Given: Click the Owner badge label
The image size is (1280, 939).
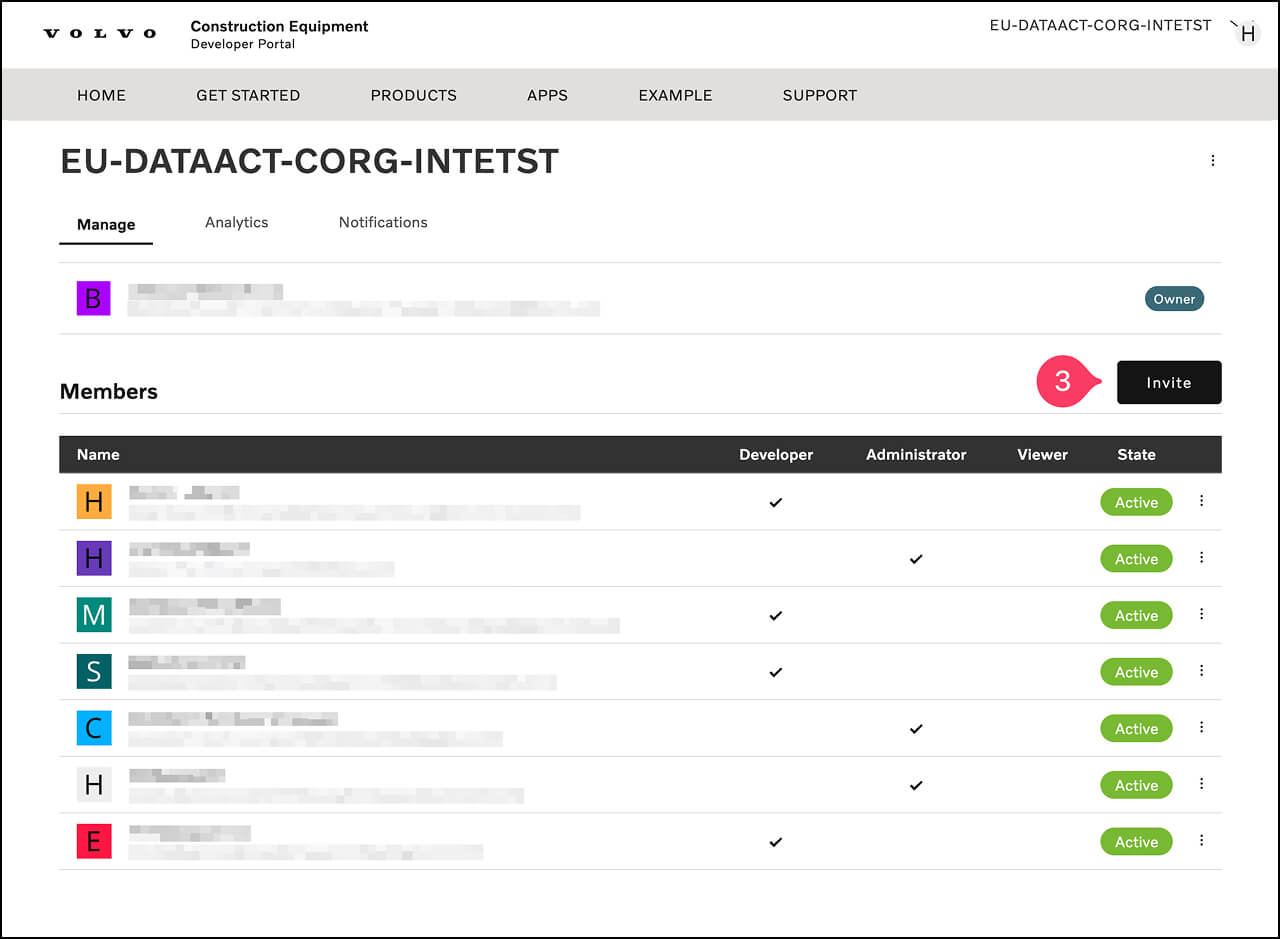Looking at the screenshot, I should pos(1174,299).
